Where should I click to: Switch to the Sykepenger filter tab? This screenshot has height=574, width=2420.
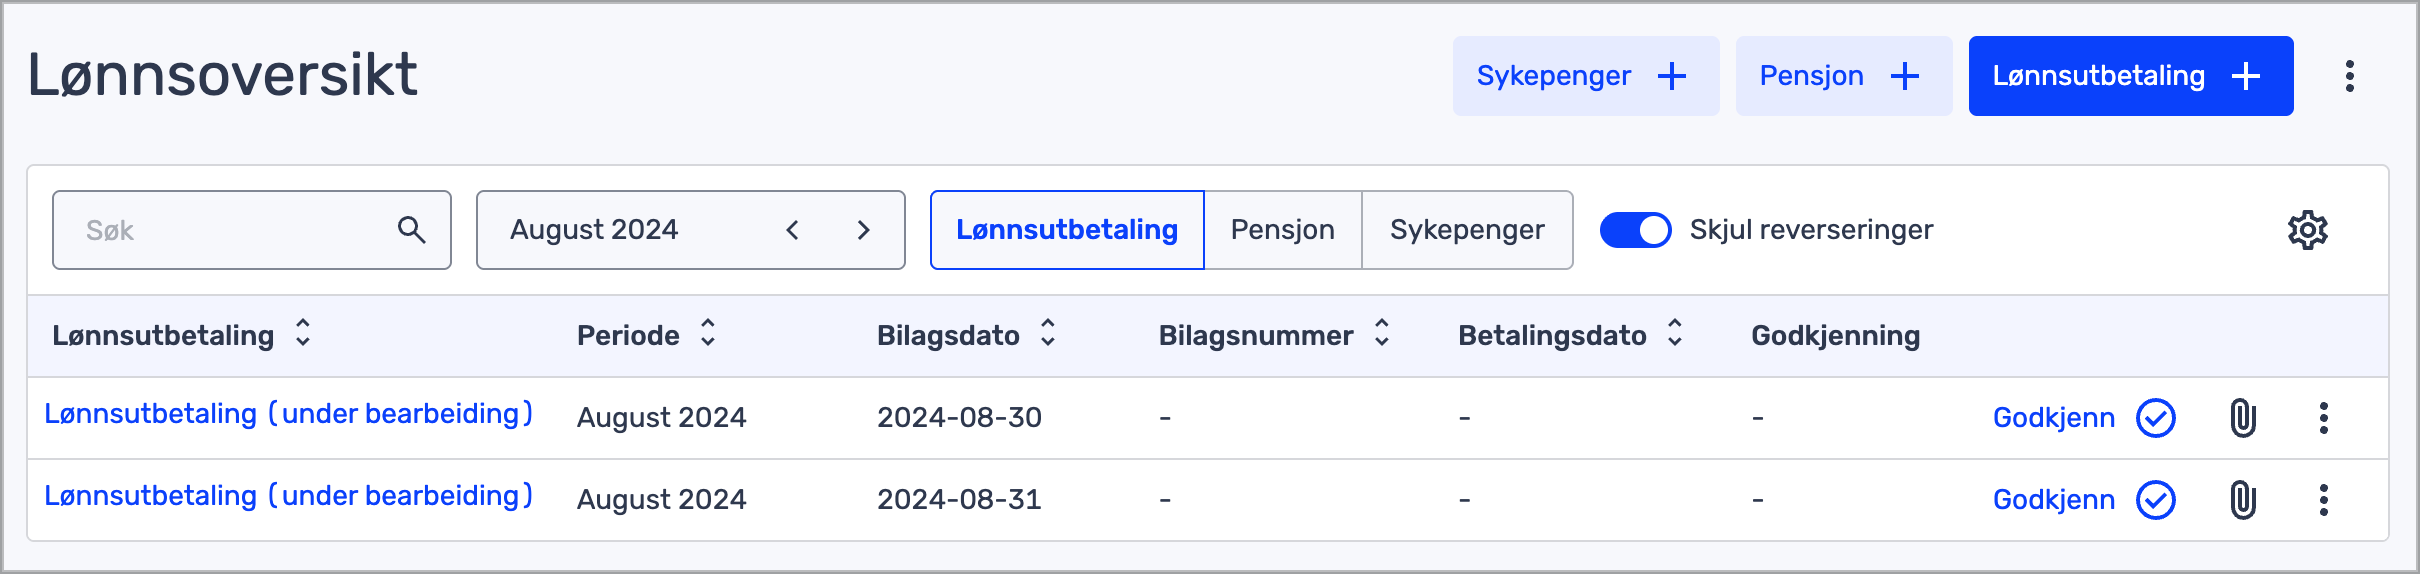pos(1467,230)
